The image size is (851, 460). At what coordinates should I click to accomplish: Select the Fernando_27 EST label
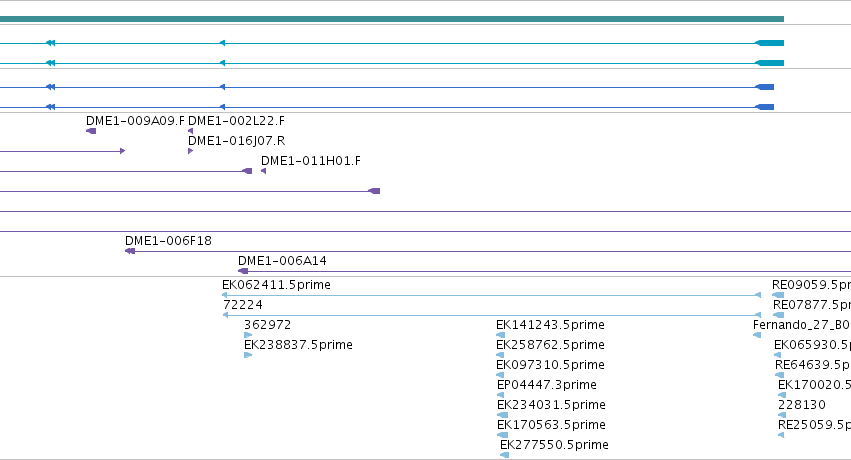pos(802,325)
